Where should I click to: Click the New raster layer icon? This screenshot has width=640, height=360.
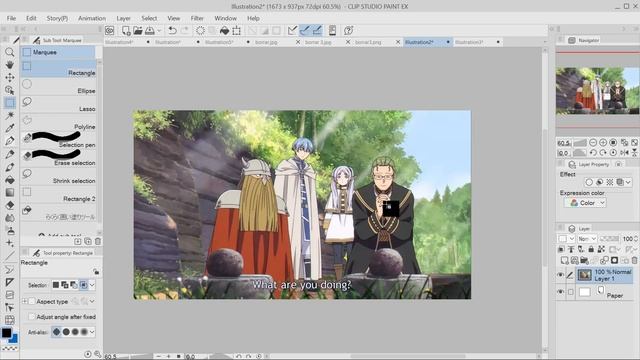tap(564, 260)
